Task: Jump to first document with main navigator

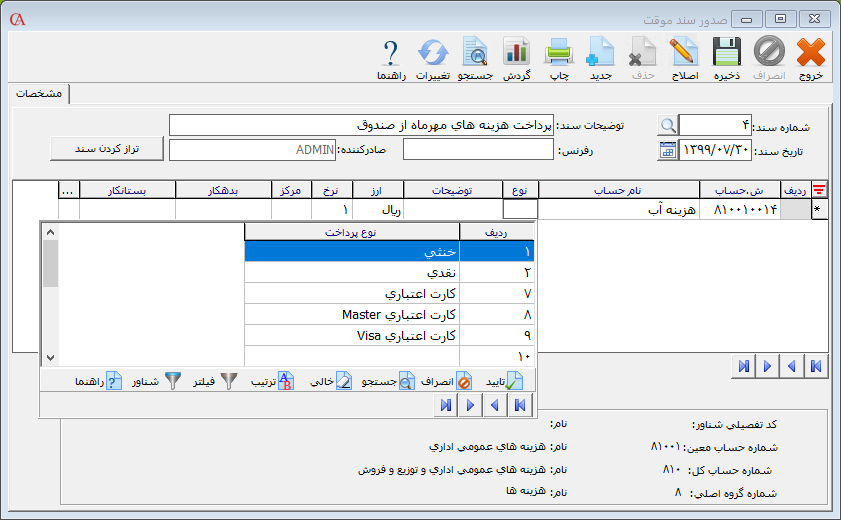Action: pyautogui.click(x=816, y=366)
